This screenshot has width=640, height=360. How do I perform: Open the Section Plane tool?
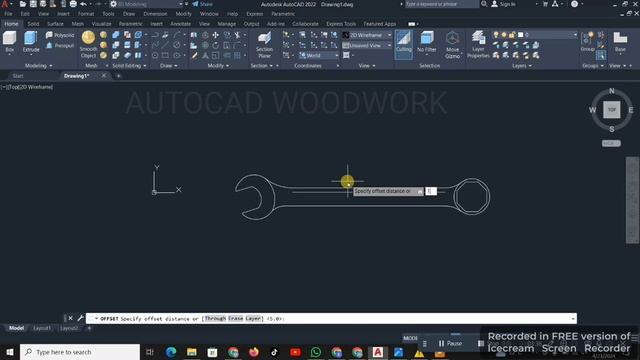[264, 44]
